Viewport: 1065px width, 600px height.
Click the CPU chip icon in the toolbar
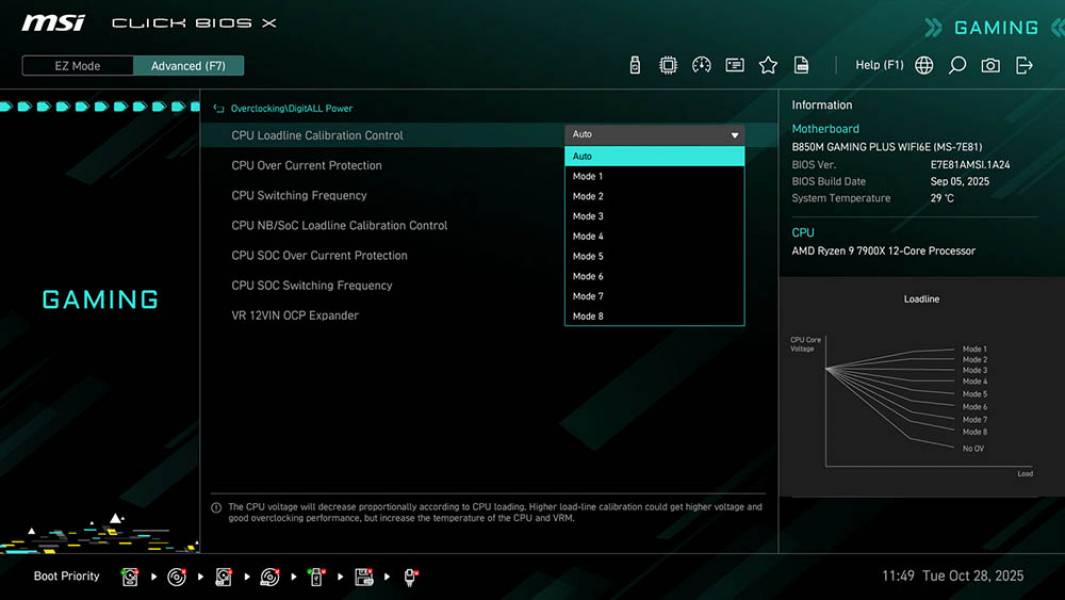pyautogui.click(x=667, y=64)
